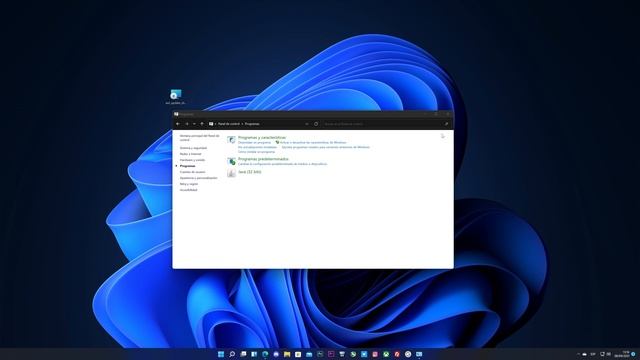
Task: Launch Microsoft Edge from the taskbar
Action: tap(265, 354)
